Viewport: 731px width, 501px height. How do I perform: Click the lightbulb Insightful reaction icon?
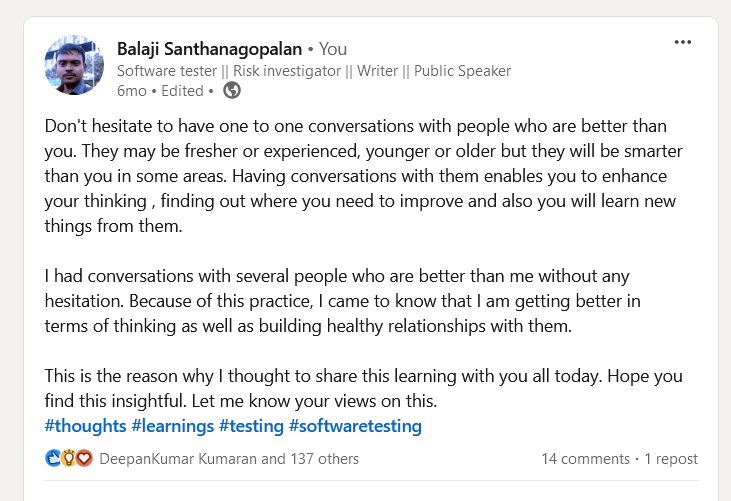[x=68, y=459]
